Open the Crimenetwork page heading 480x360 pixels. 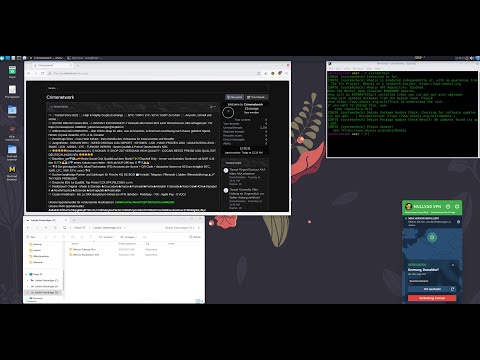tap(60, 97)
